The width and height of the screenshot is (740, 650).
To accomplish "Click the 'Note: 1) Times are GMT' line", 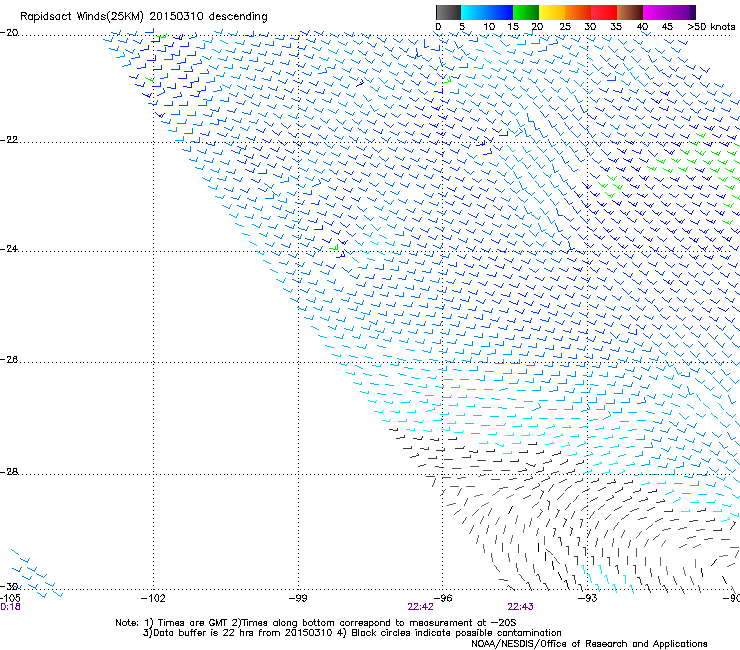I will pyautogui.click(x=316, y=623).
